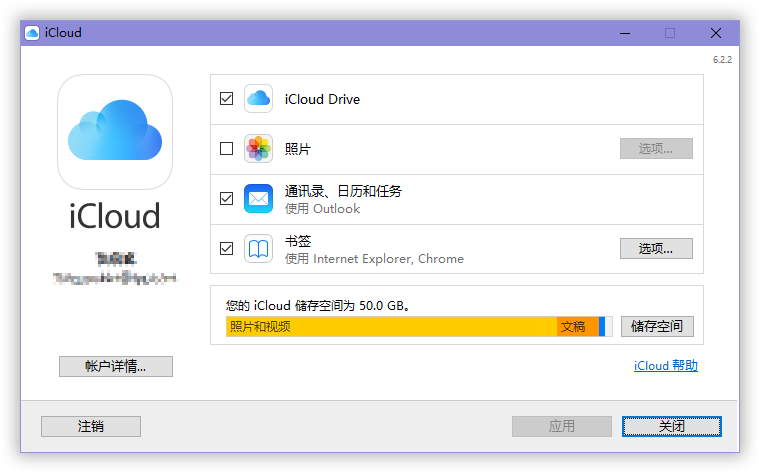The image size is (760, 473).
Task: Click the orange 文稿 storage segment
Action: pos(578,326)
